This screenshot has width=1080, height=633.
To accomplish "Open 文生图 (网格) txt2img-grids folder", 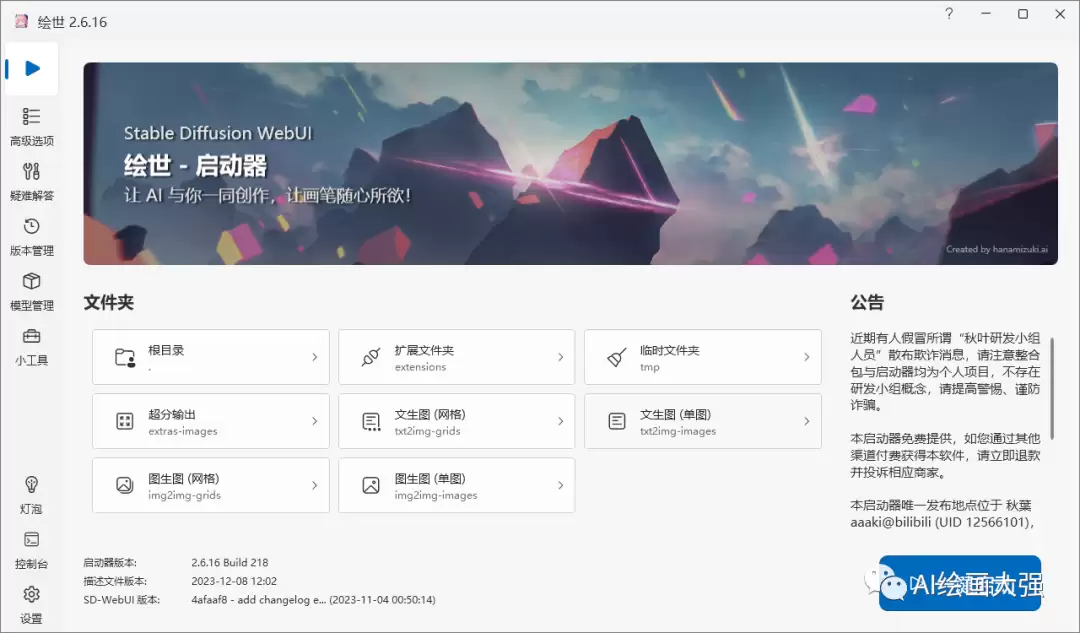I will pos(456,421).
